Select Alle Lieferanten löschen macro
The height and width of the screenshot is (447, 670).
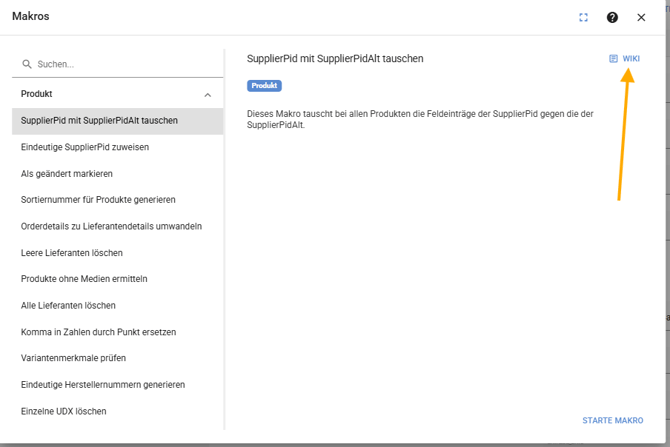[68, 305]
